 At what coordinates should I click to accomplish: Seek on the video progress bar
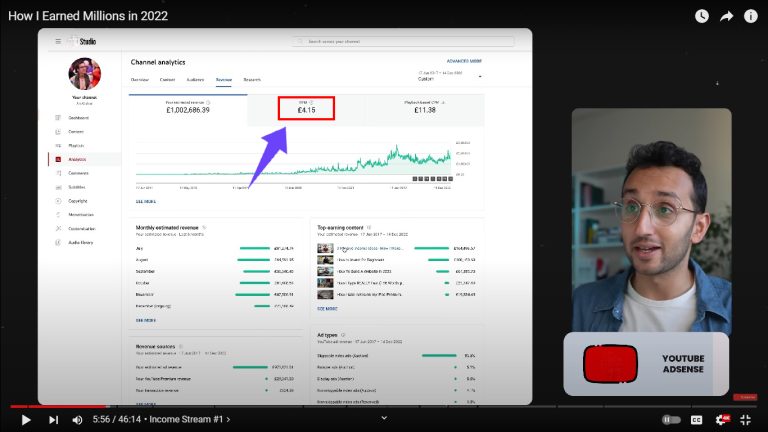(x=384, y=406)
